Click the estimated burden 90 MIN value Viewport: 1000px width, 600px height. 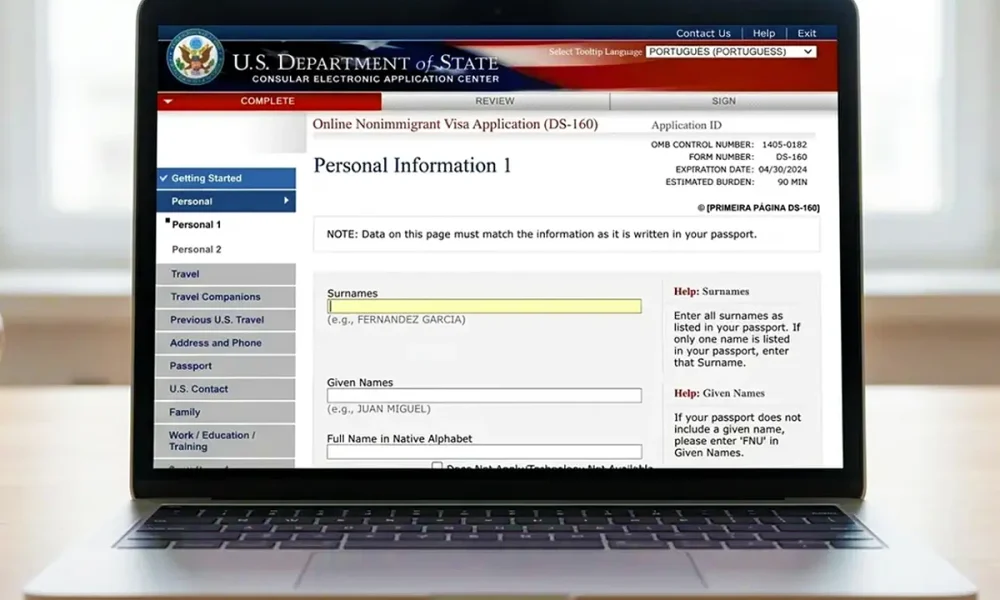tap(792, 182)
